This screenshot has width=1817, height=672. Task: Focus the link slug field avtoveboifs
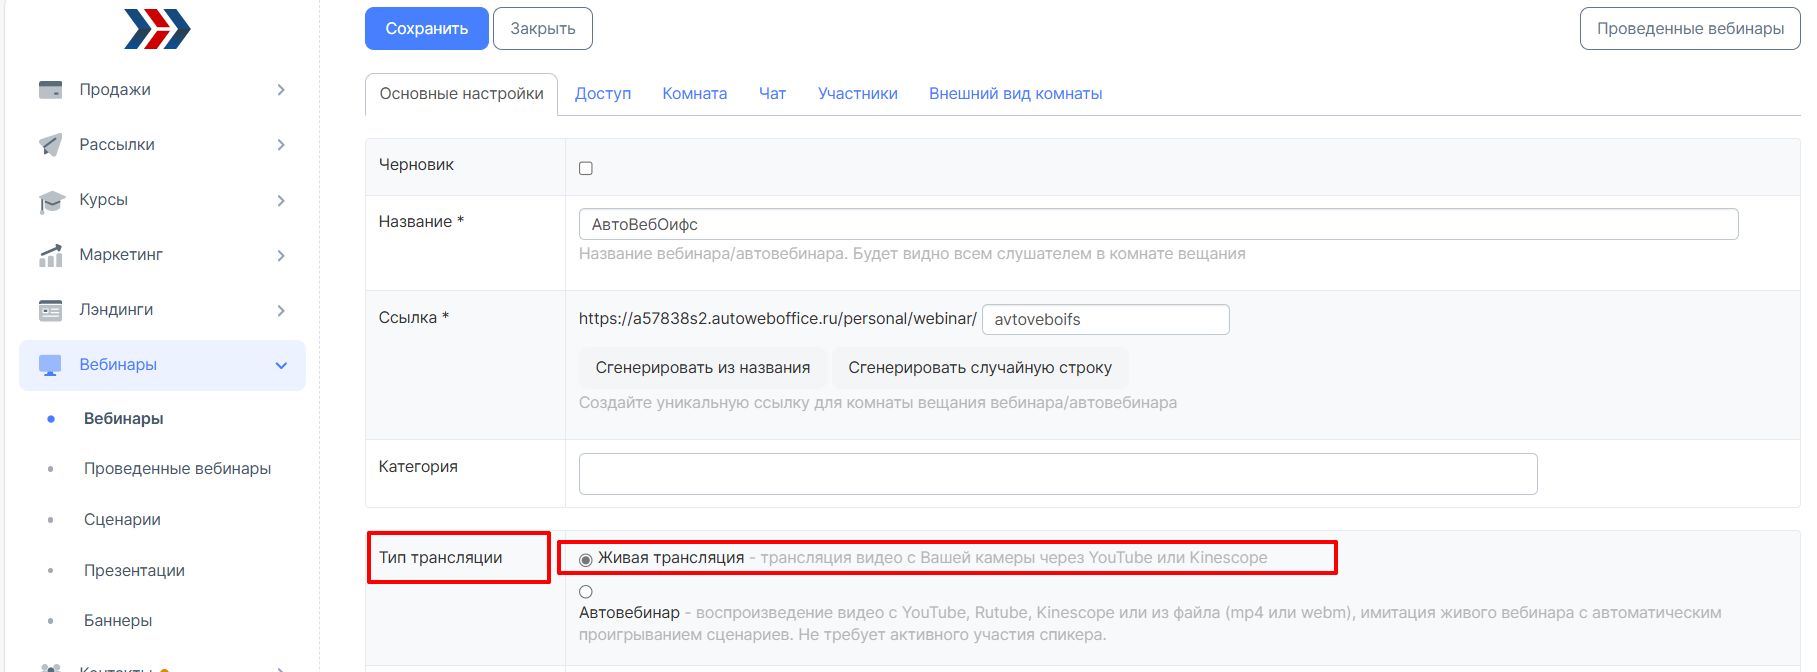(1106, 319)
